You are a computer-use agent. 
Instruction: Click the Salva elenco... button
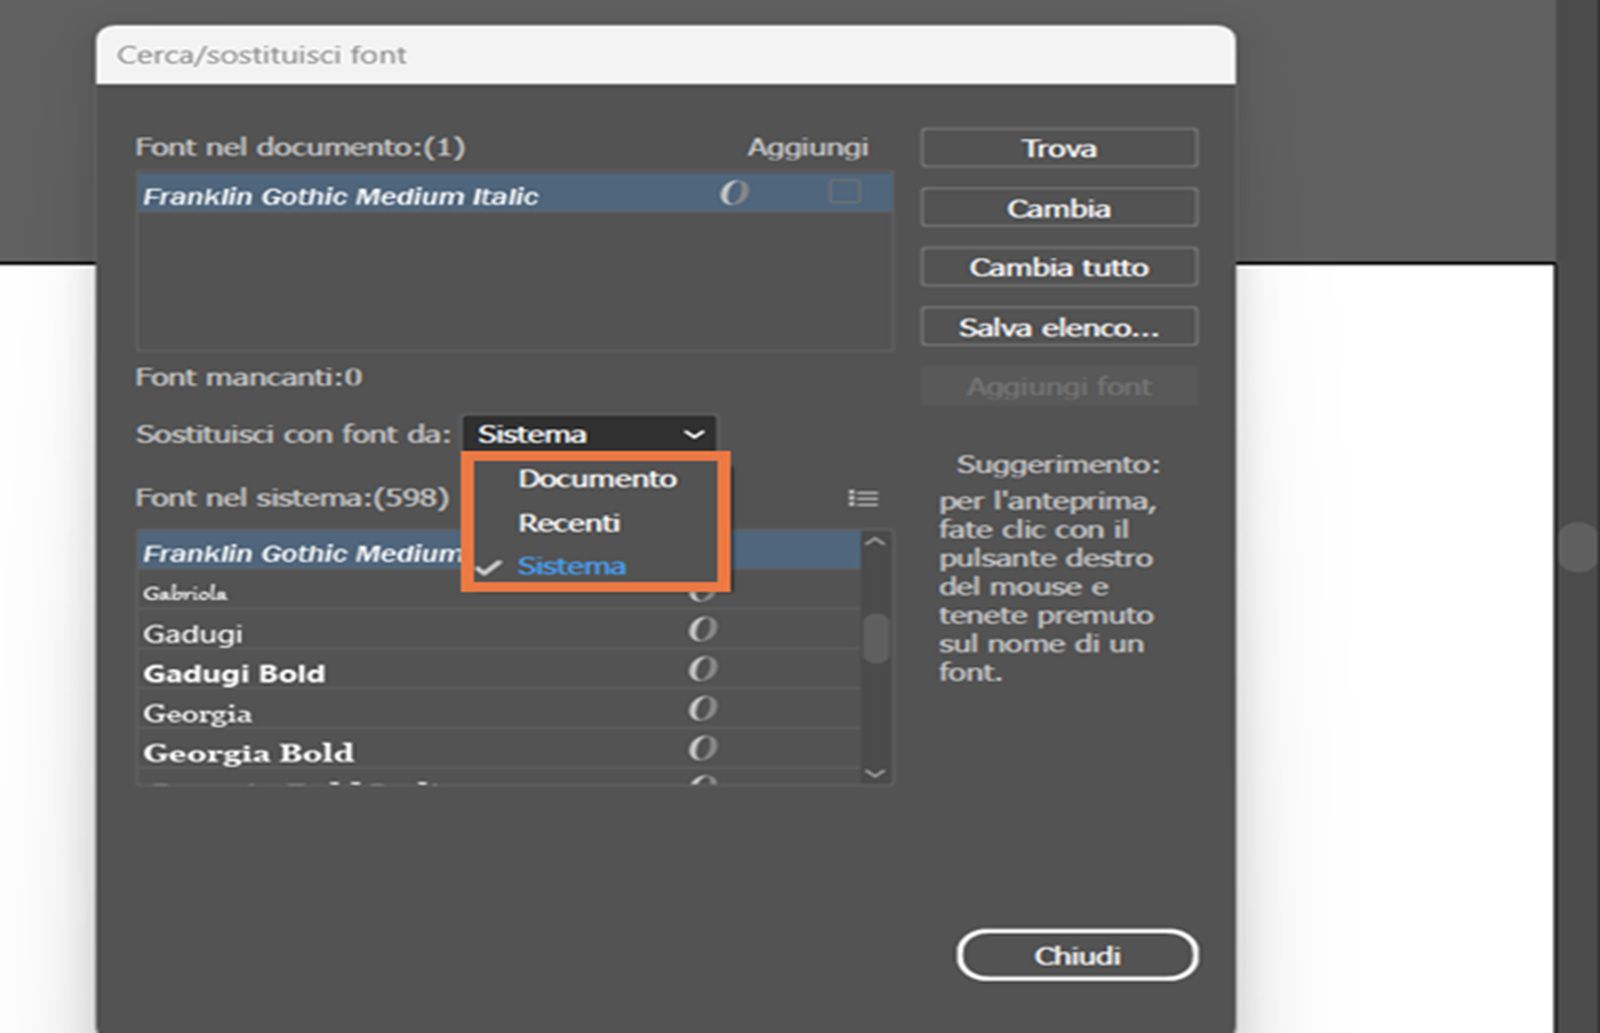pos(1059,327)
